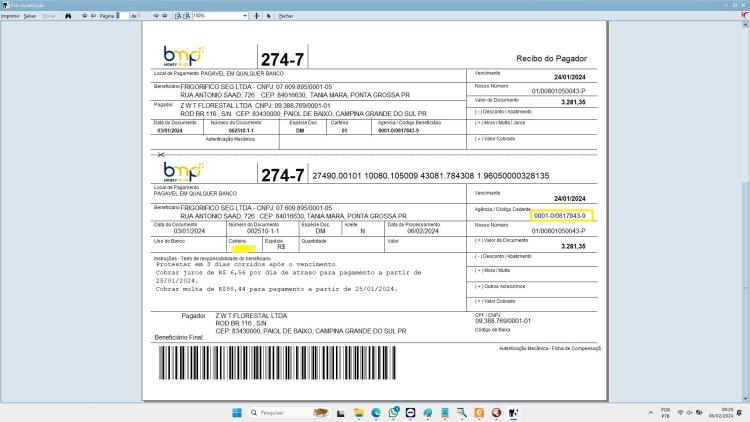Image resolution: width=750 pixels, height=422 pixels.
Task: Open the volume tray icon
Action: (x=689, y=412)
